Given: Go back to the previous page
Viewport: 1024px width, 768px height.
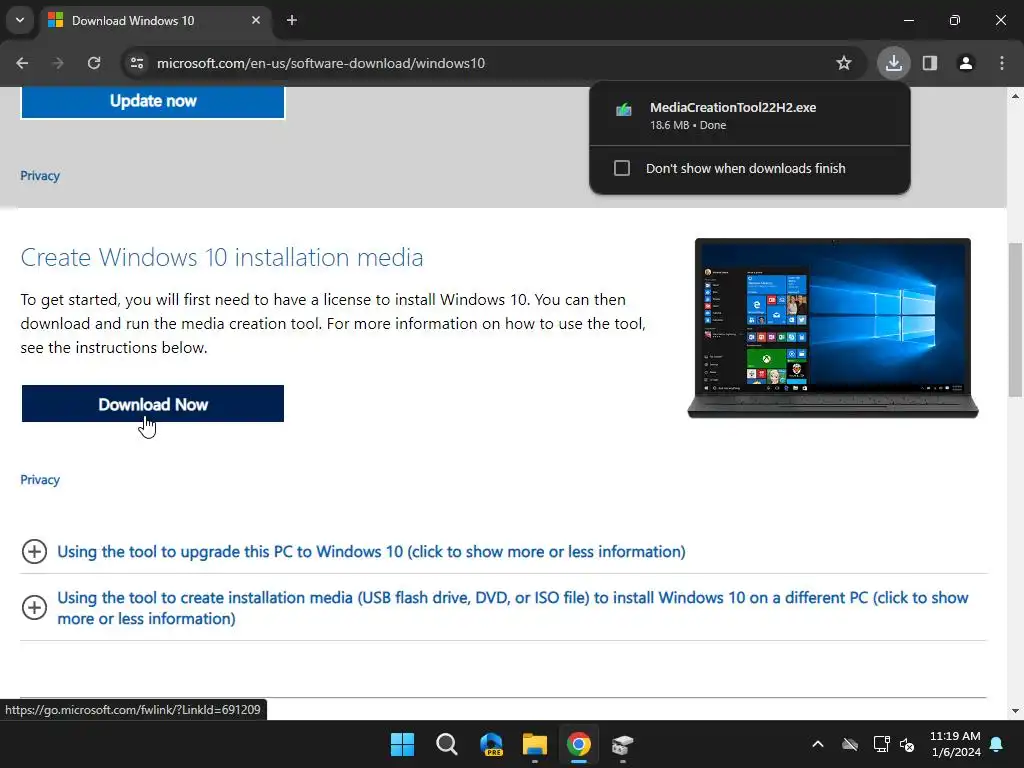Looking at the screenshot, I should click(x=22, y=63).
